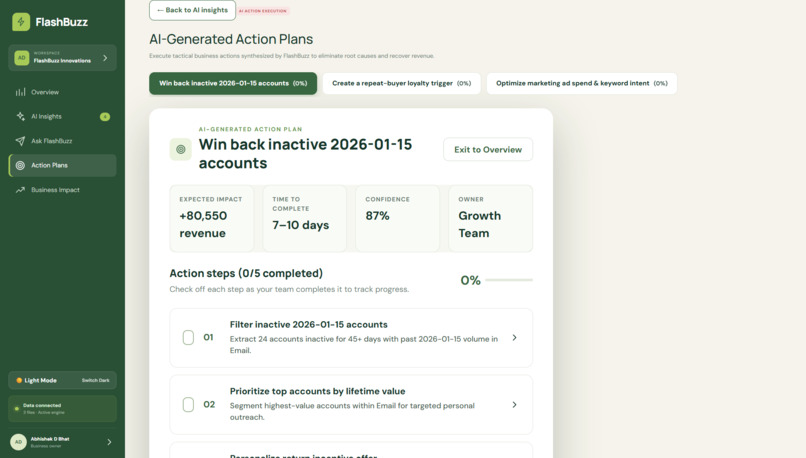Click the 0% progress percentage label

(470, 280)
